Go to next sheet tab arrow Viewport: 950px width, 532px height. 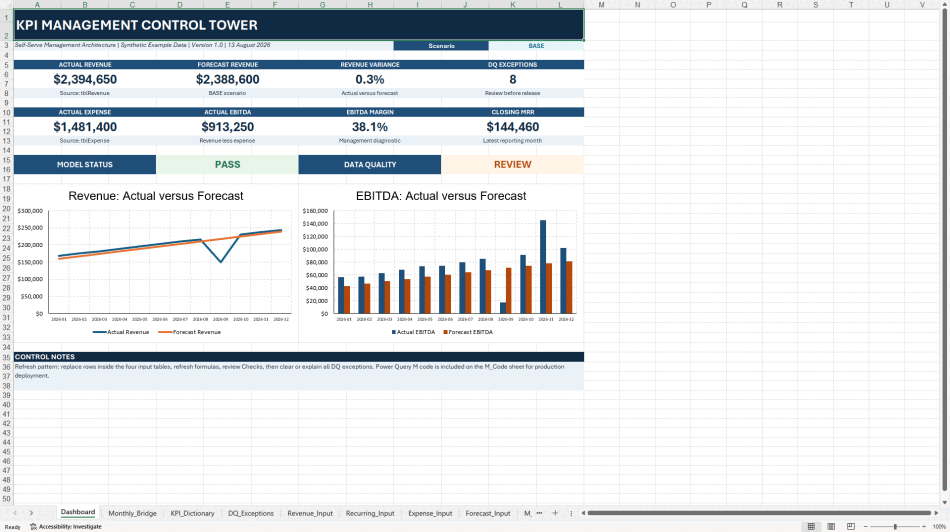pos(32,513)
